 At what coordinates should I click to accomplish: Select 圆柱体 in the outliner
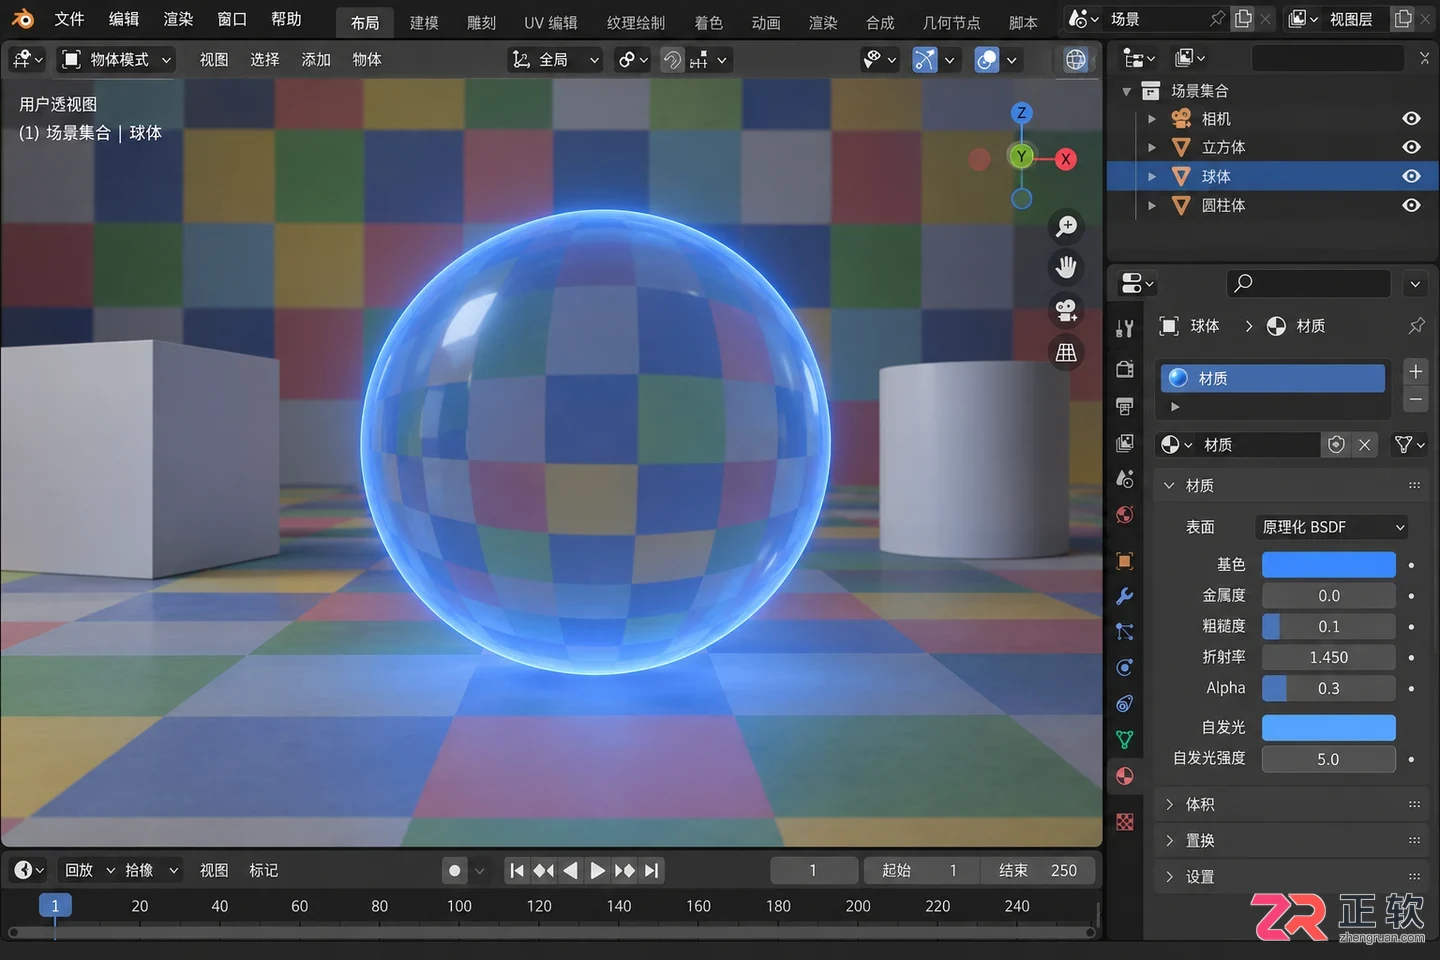(x=1223, y=205)
